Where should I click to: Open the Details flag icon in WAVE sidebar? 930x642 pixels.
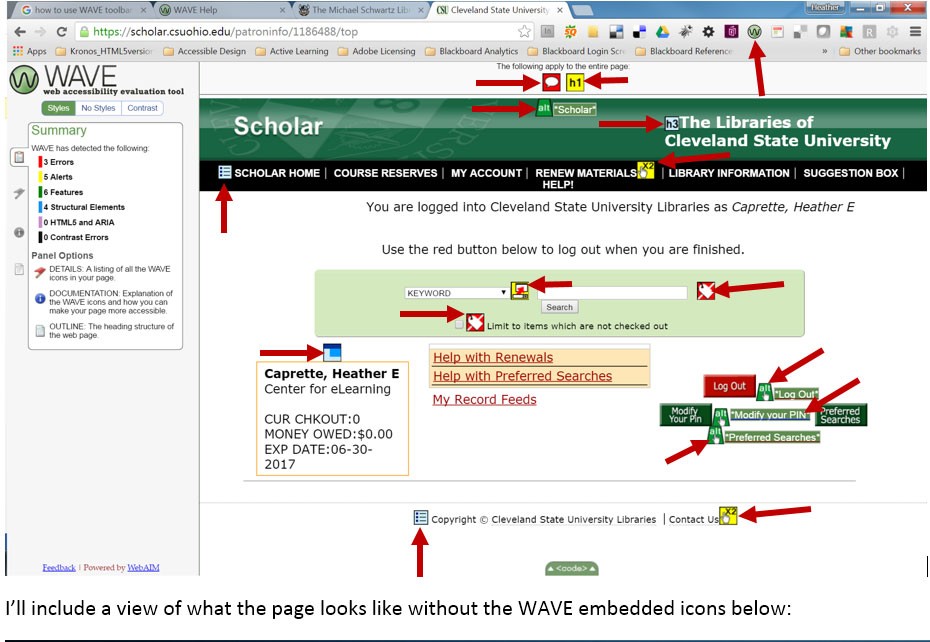(x=19, y=193)
